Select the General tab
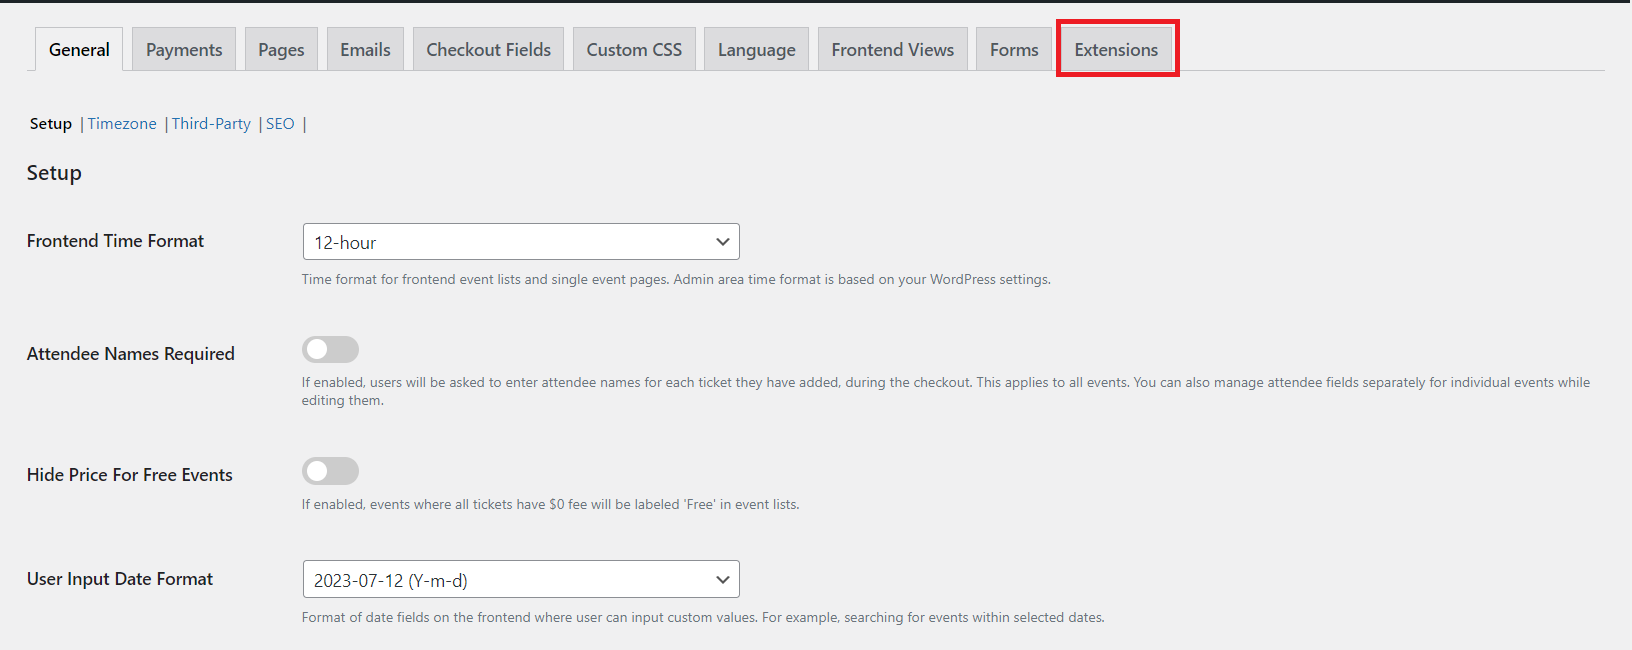The image size is (1632, 650). pos(79,50)
